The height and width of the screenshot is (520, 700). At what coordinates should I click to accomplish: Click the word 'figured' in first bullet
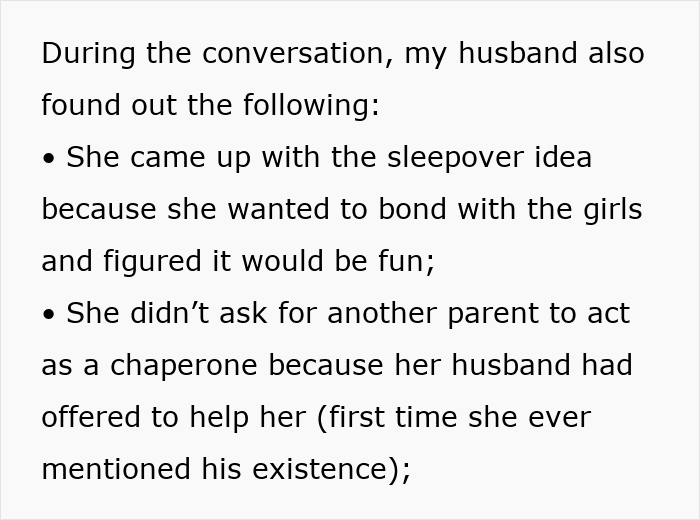(152, 262)
